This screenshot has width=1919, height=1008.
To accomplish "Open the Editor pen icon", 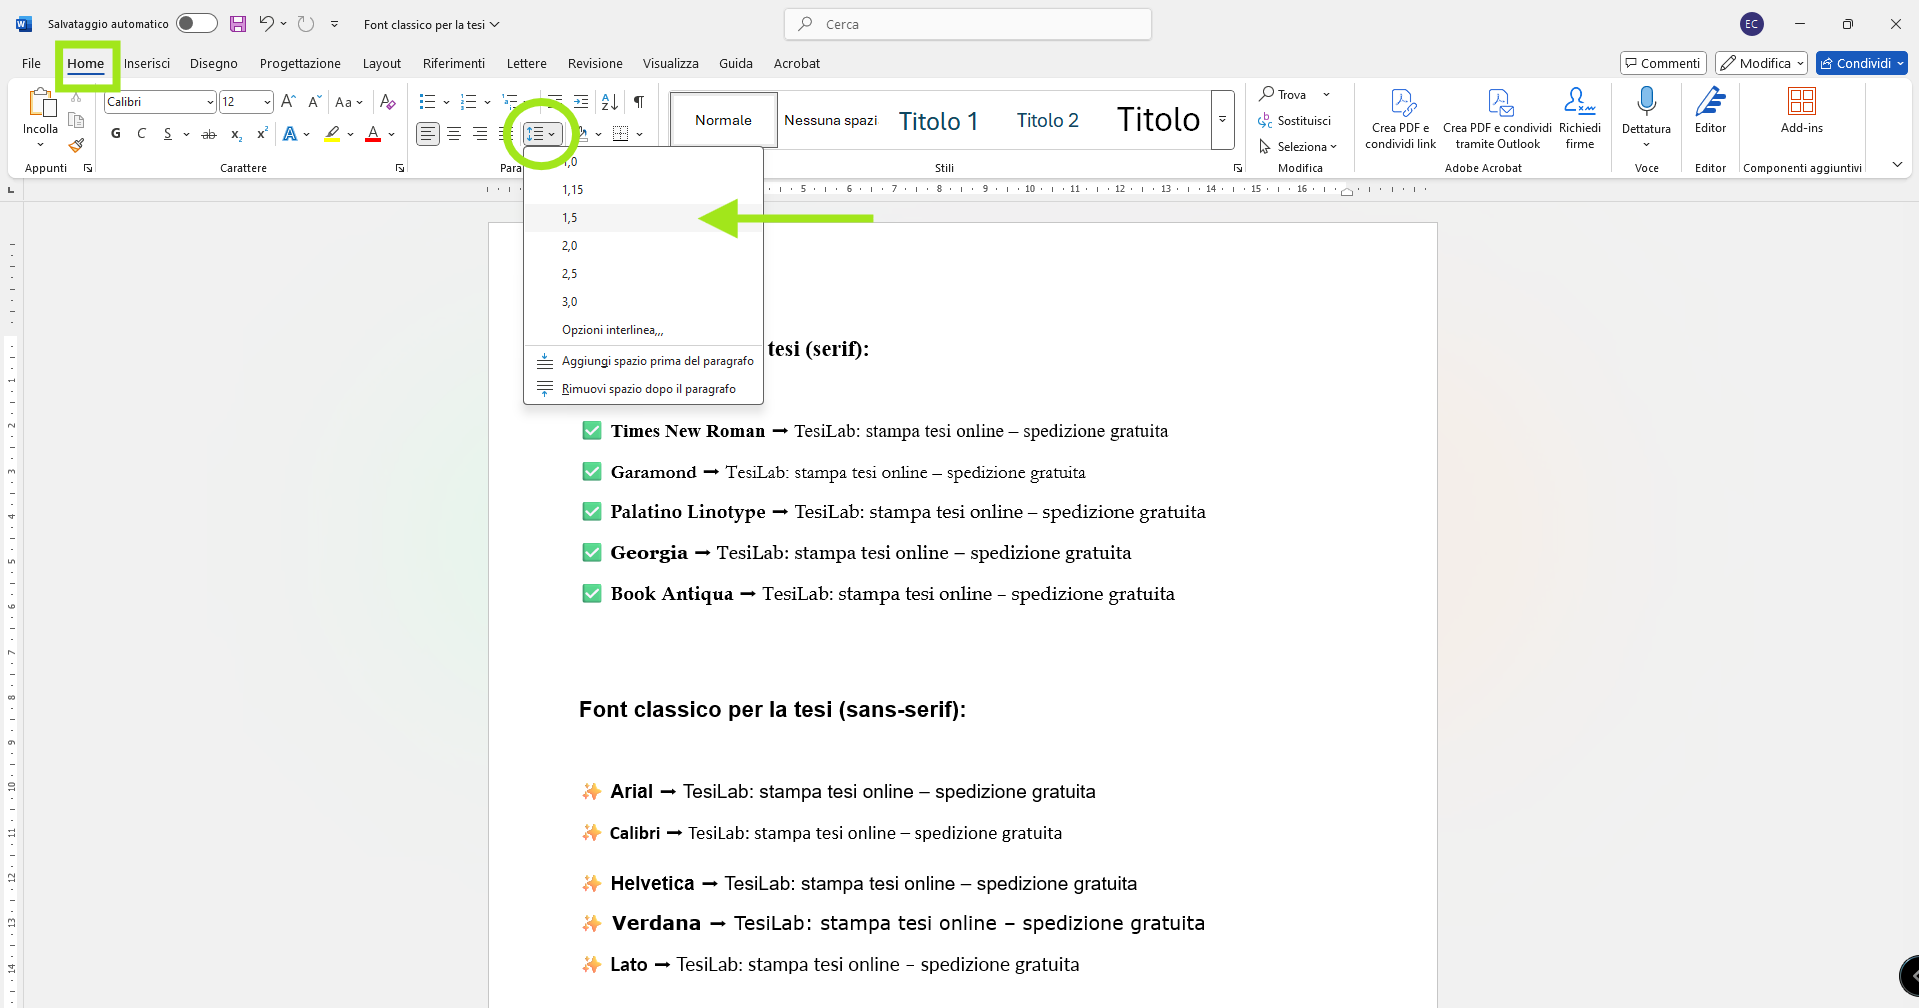I will [x=1710, y=102].
